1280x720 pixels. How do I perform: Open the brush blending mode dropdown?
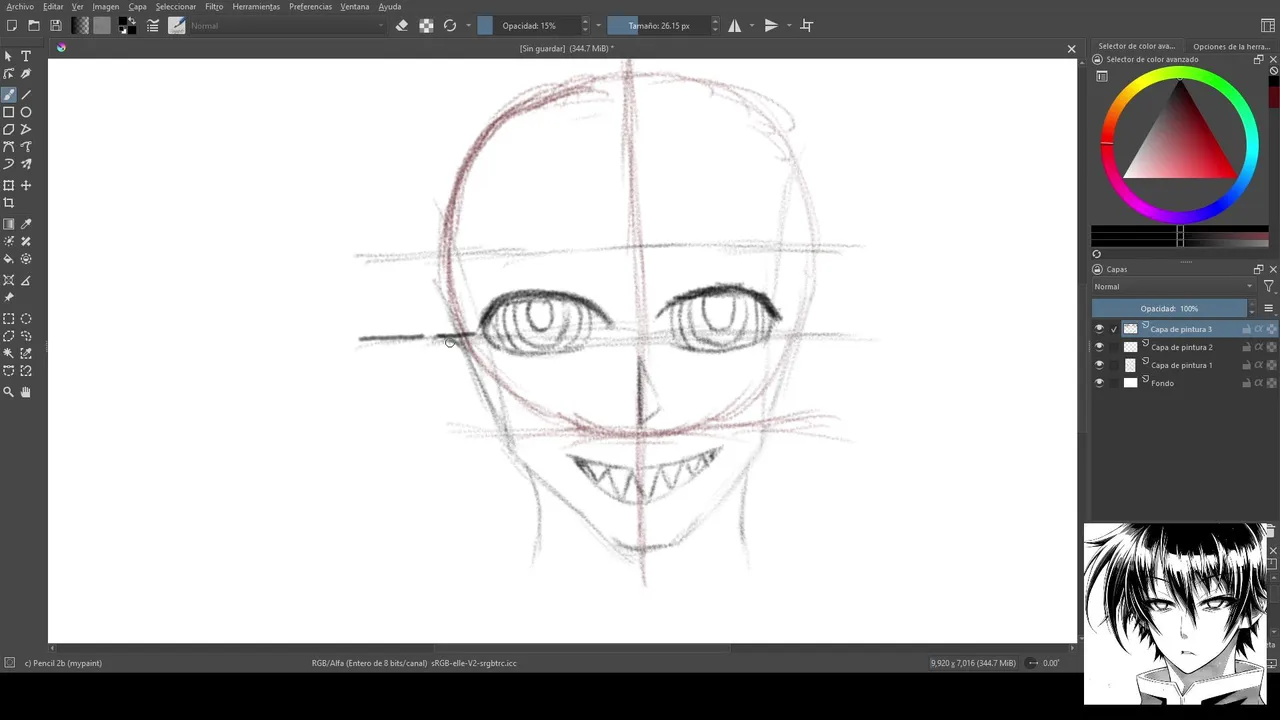point(288,26)
